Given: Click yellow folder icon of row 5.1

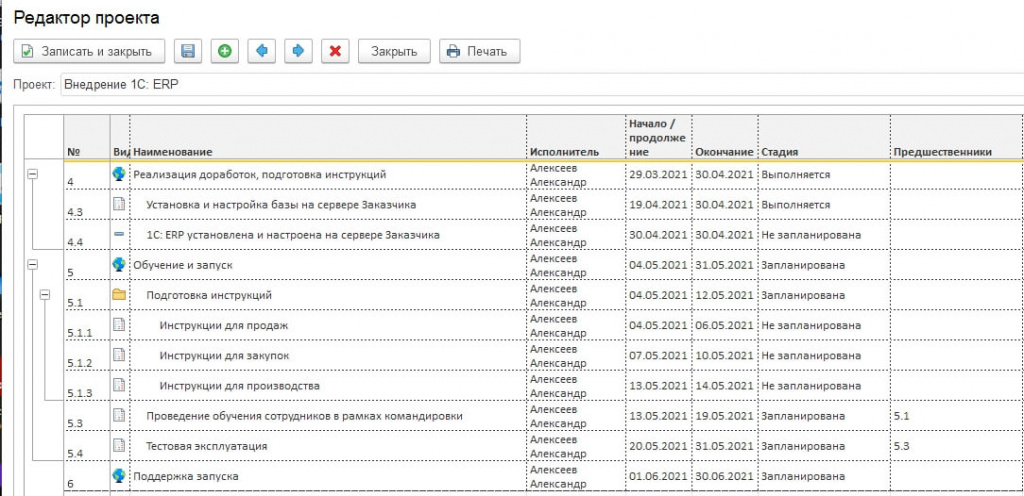Looking at the screenshot, I should pyautogui.click(x=119, y=294).
